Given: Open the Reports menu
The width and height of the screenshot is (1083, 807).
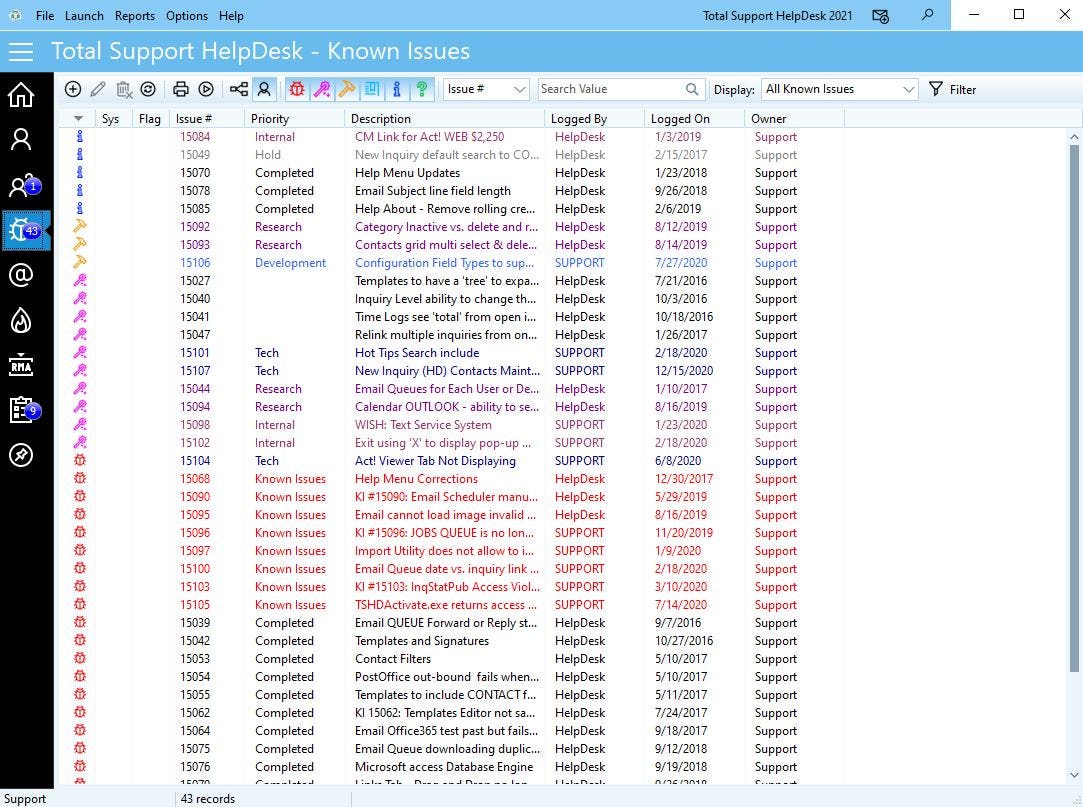Looking at the screenshot, I should [x=134, y=15].
